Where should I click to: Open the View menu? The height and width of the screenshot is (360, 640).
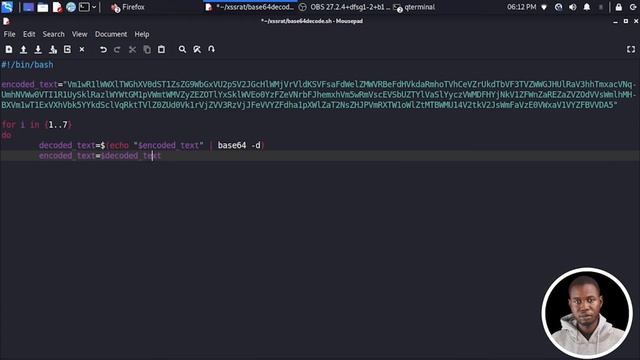[80, 34]
